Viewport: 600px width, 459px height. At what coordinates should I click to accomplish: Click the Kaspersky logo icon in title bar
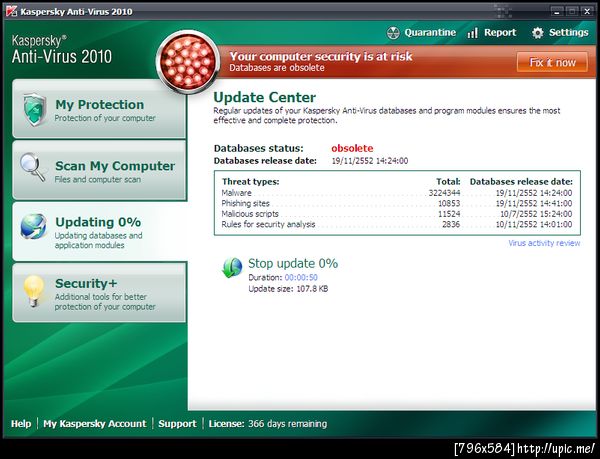coord(11,11)
